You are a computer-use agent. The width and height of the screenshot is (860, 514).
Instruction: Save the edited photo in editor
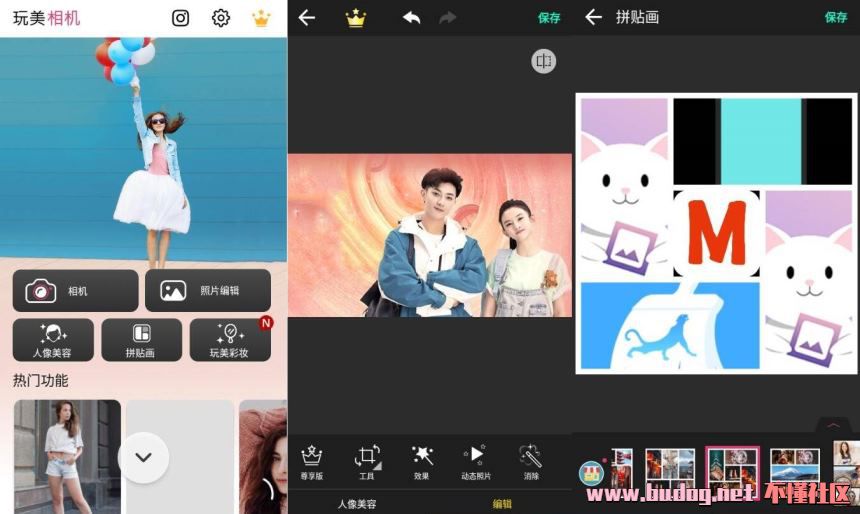coord(548,18)
